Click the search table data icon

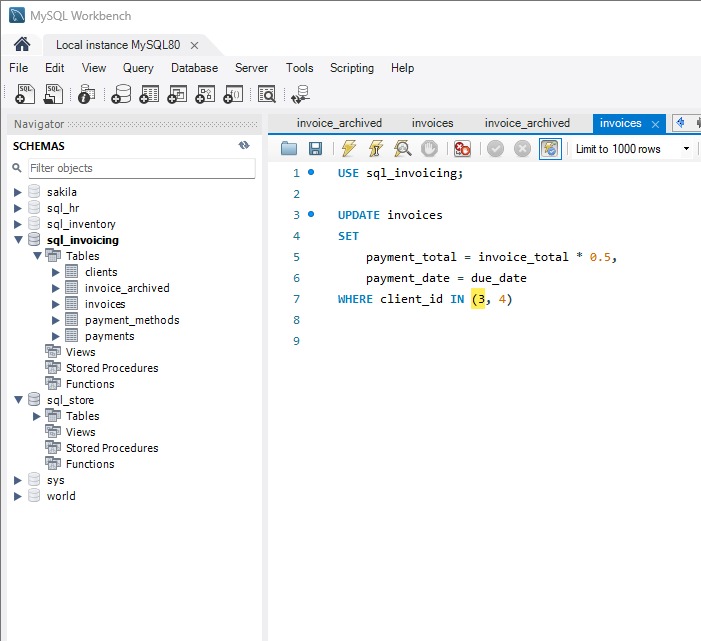coord(267,94)
